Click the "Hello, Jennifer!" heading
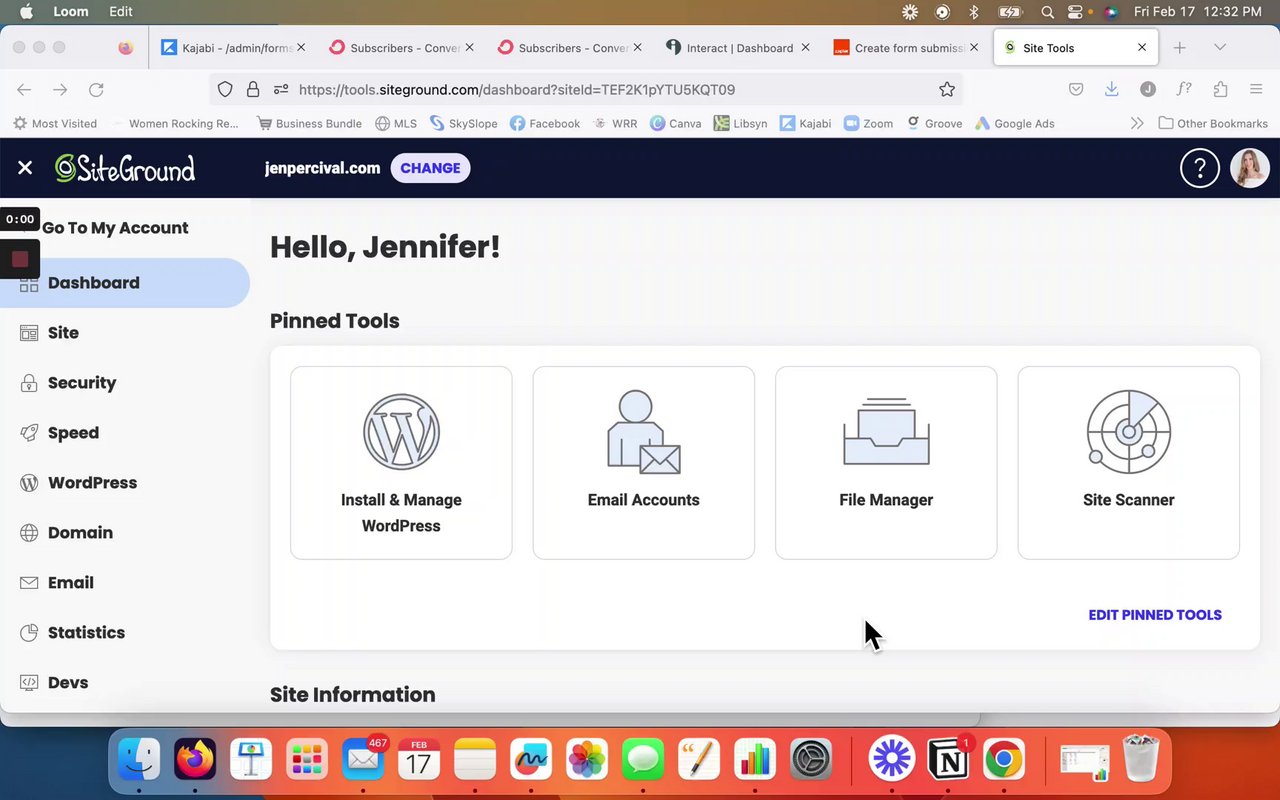Screen dimensions: 1280x800 pyautogui.click(x=385, y=247)
